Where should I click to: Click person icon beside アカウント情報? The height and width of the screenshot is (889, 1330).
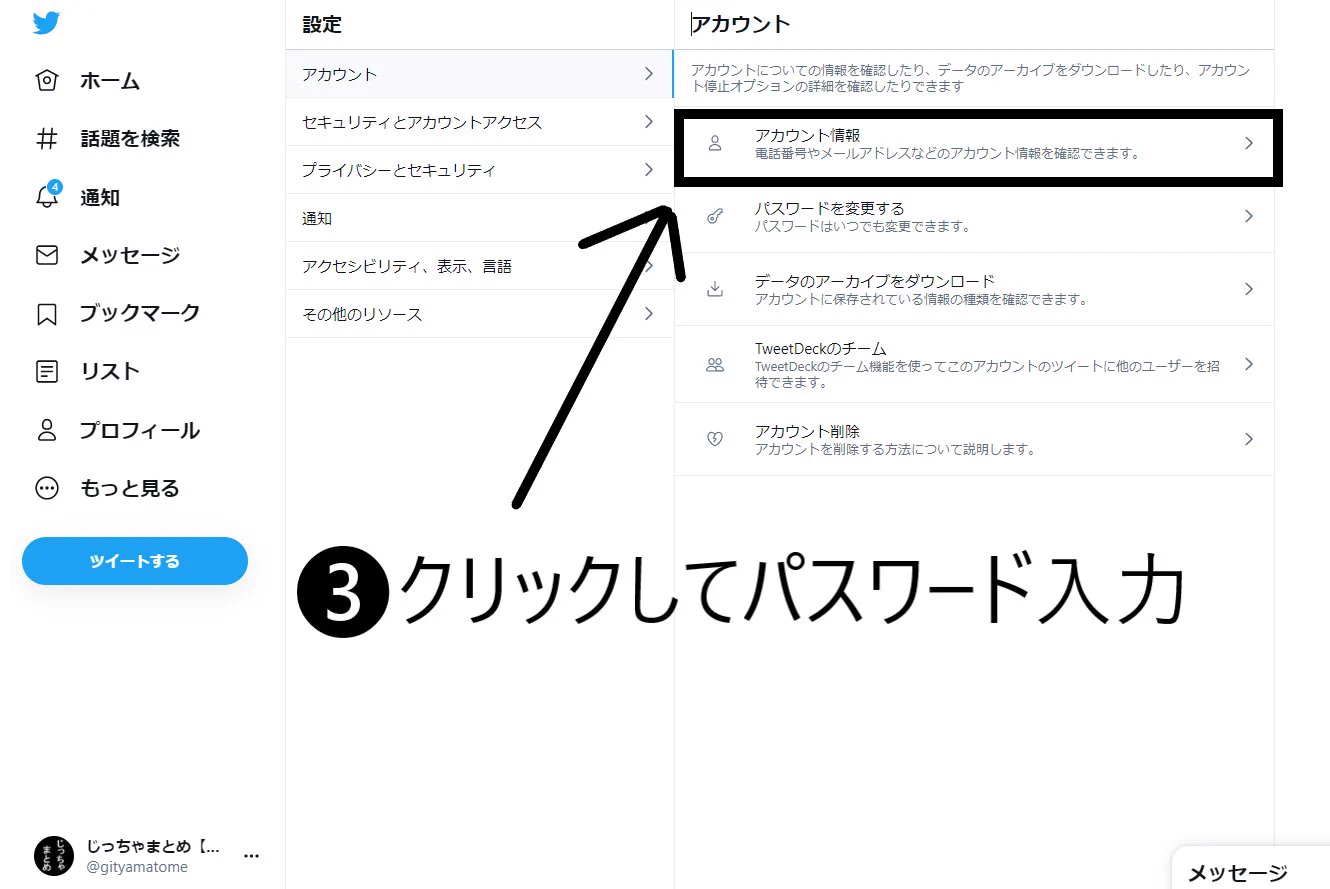(x=715, y=144)
